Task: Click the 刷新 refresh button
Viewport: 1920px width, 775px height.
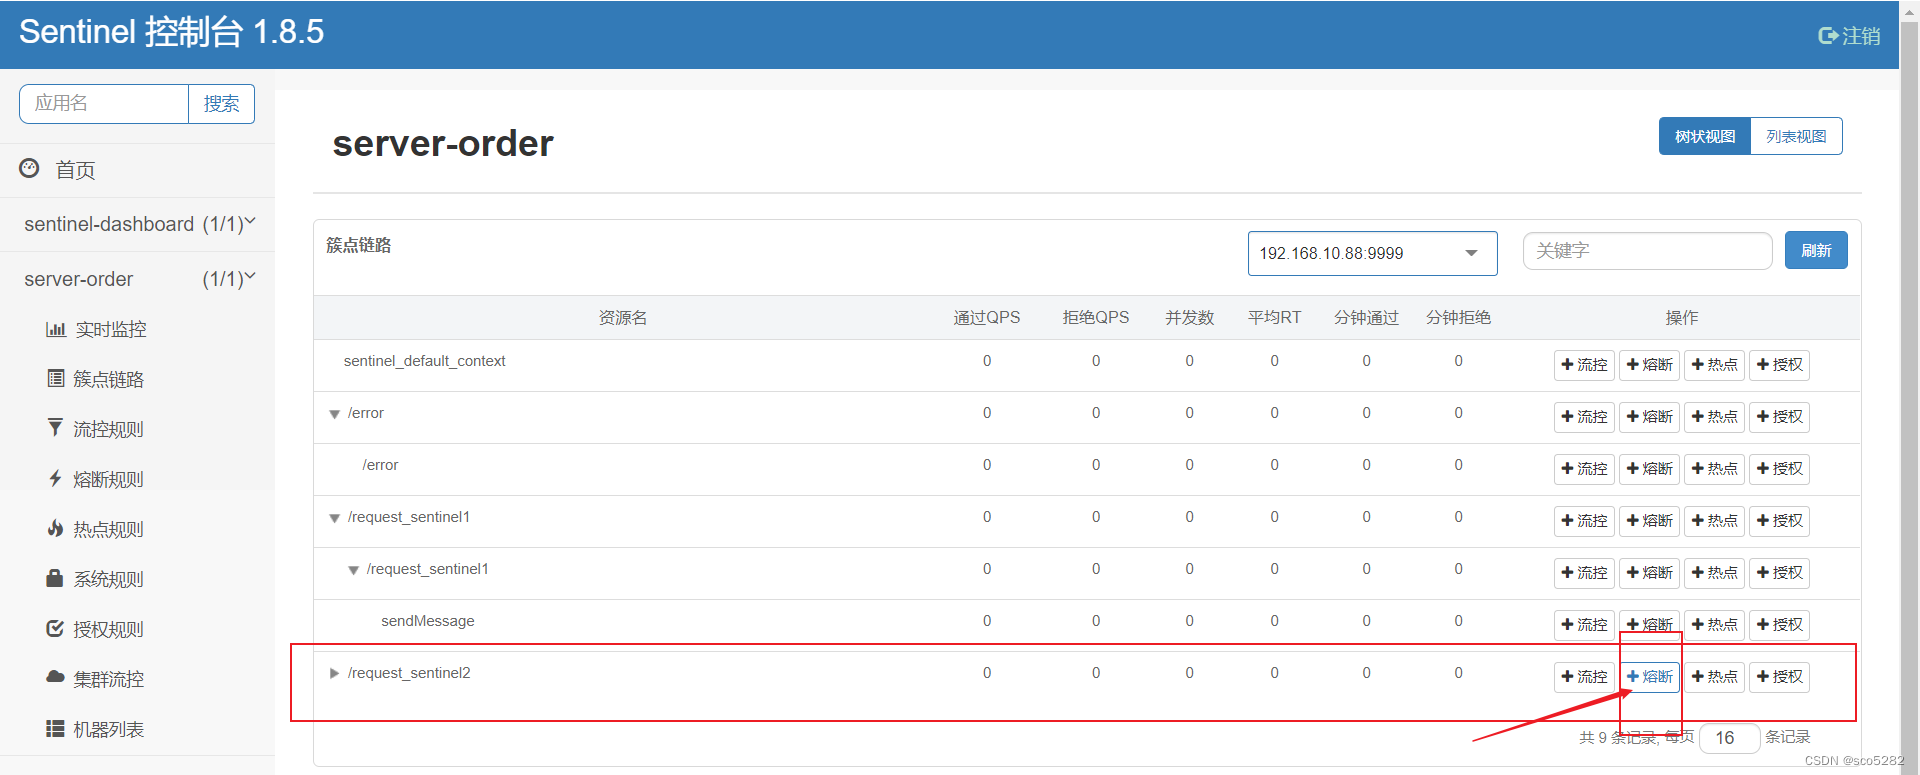Action: tap(1816, 250)
